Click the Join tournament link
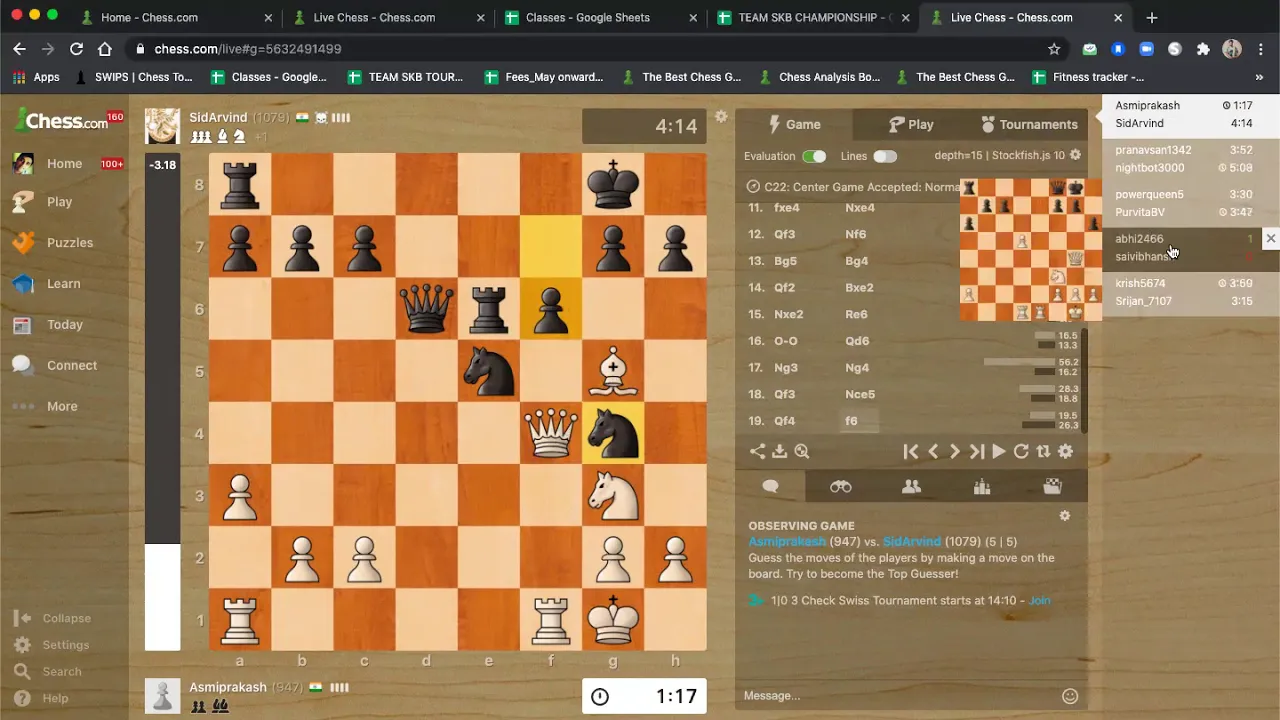This screenshot has height=720, width=1280. click(1039, 600)
